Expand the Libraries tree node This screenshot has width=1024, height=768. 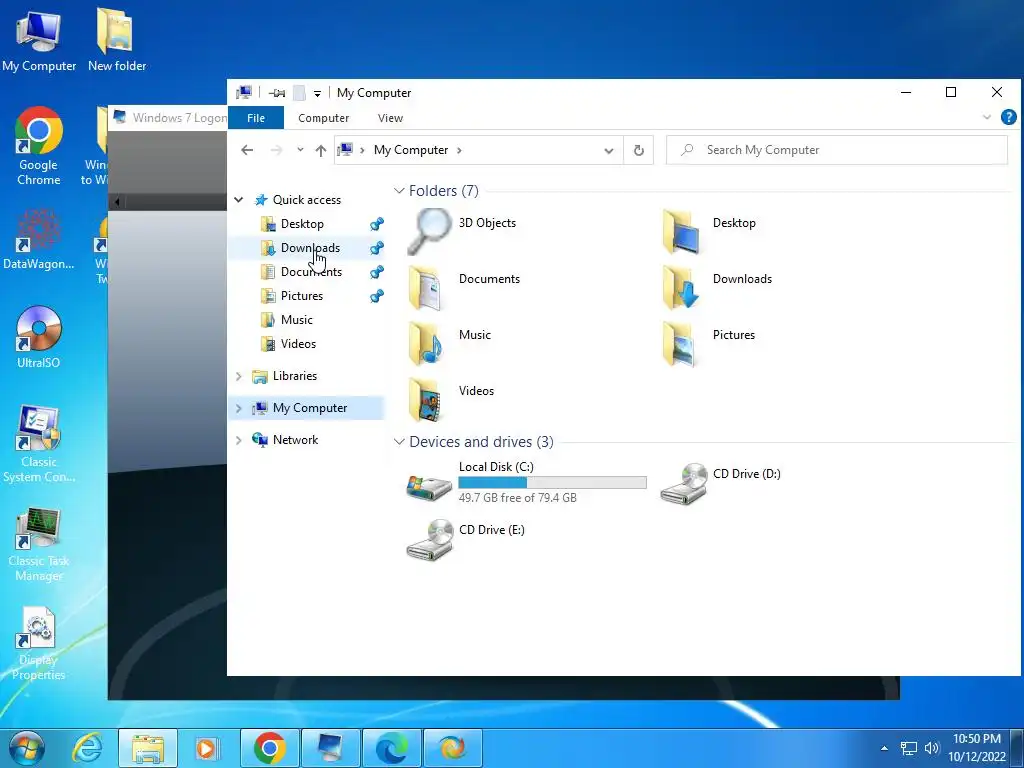[x=239, y=376]
